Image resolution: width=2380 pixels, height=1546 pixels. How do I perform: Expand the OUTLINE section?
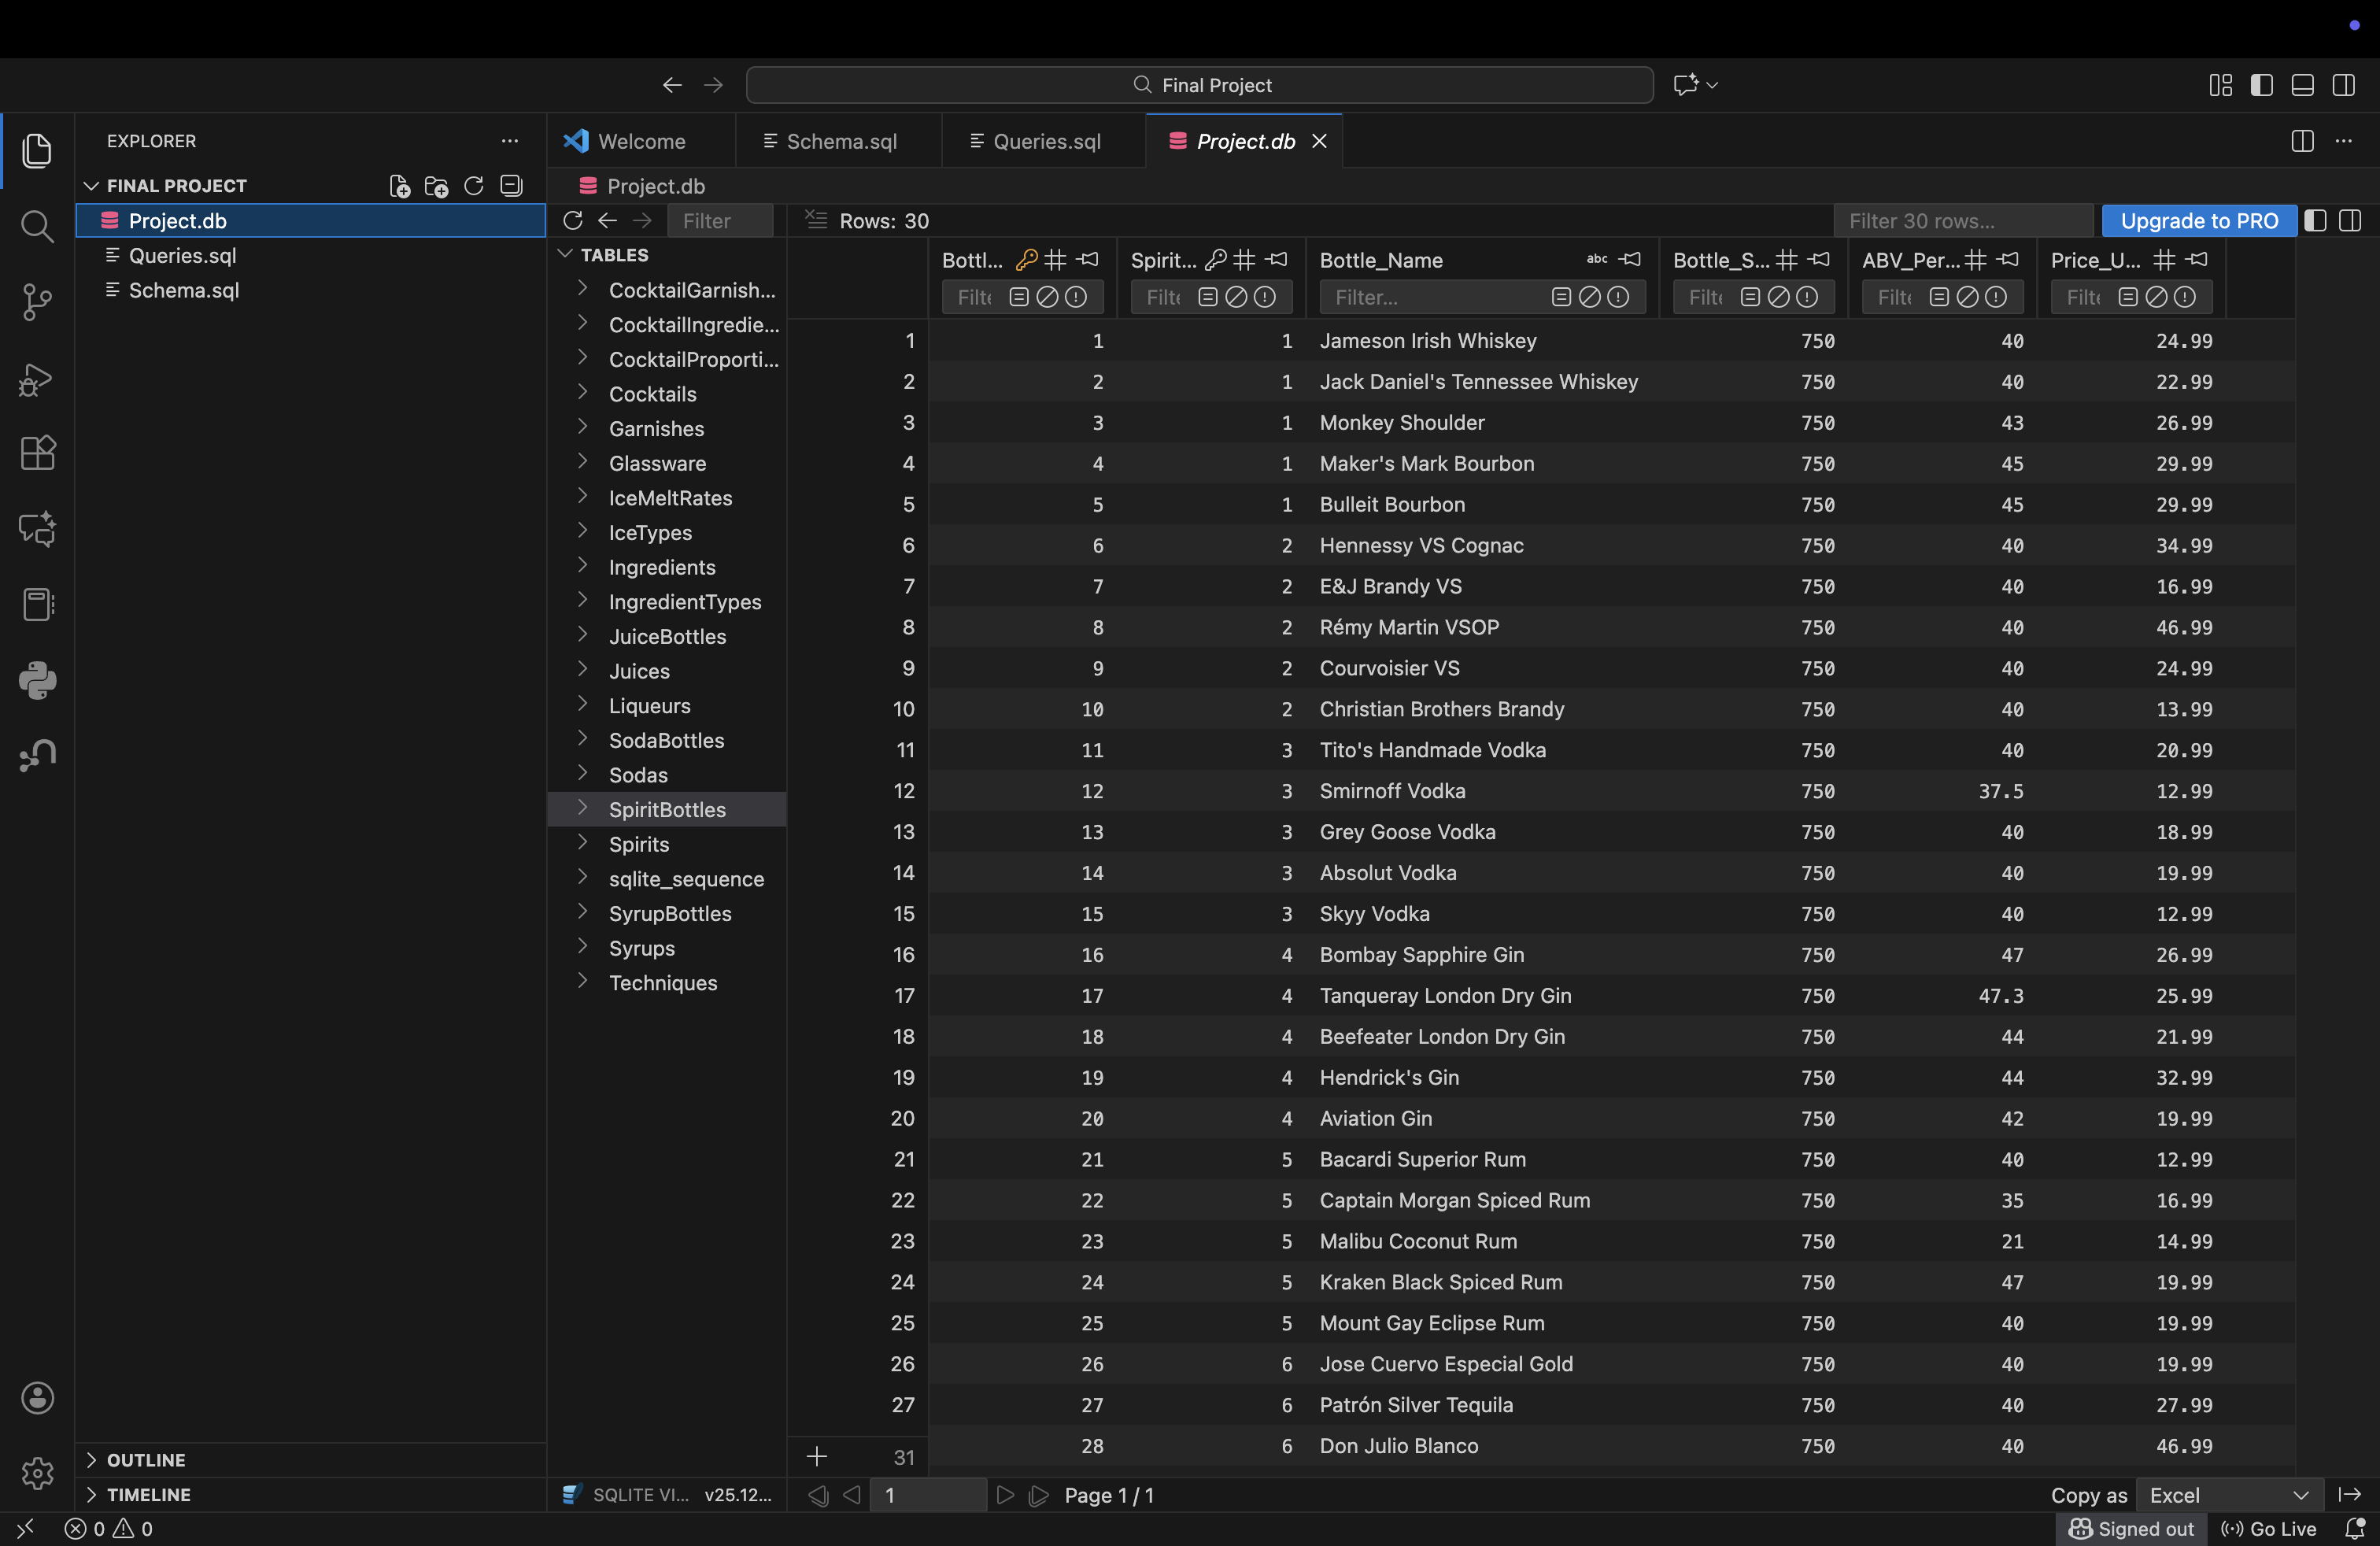click(91, 1460)
